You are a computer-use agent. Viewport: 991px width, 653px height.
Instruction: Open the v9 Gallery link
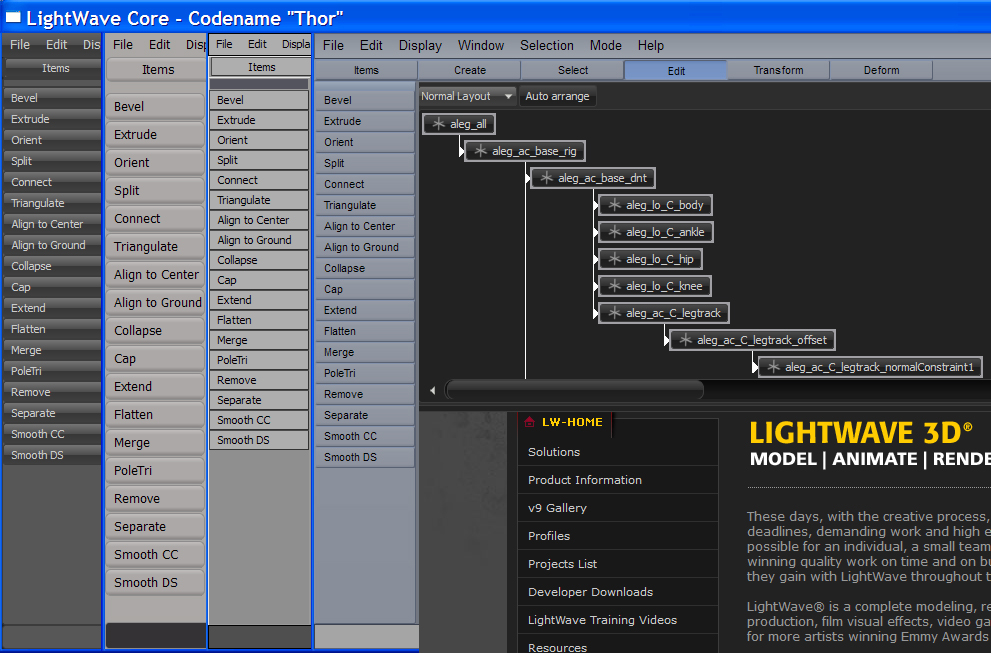click(x=557, y=508)
